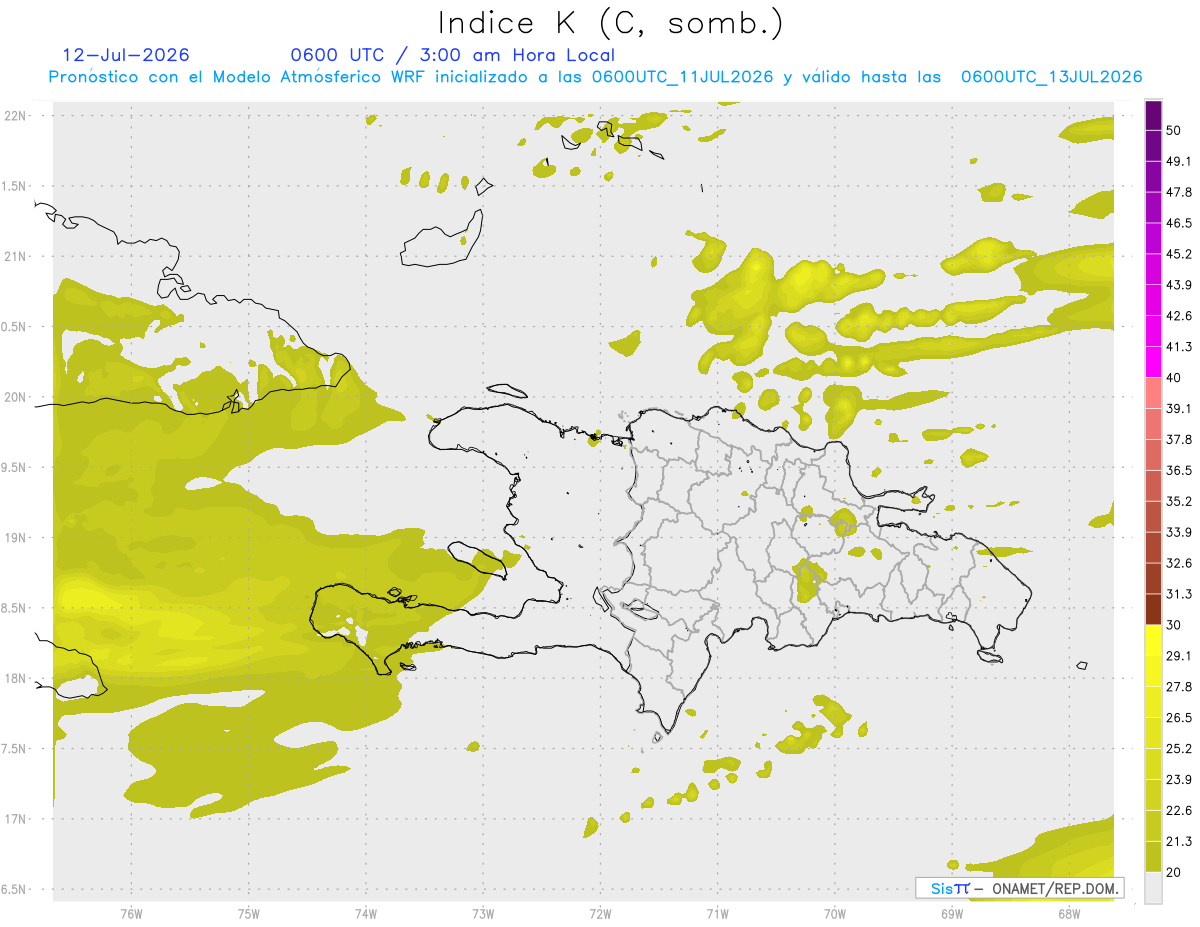The image size is (1200, 927).
Task: Click the colorbar value 36.5
Action: click(x=1179, y=470)
